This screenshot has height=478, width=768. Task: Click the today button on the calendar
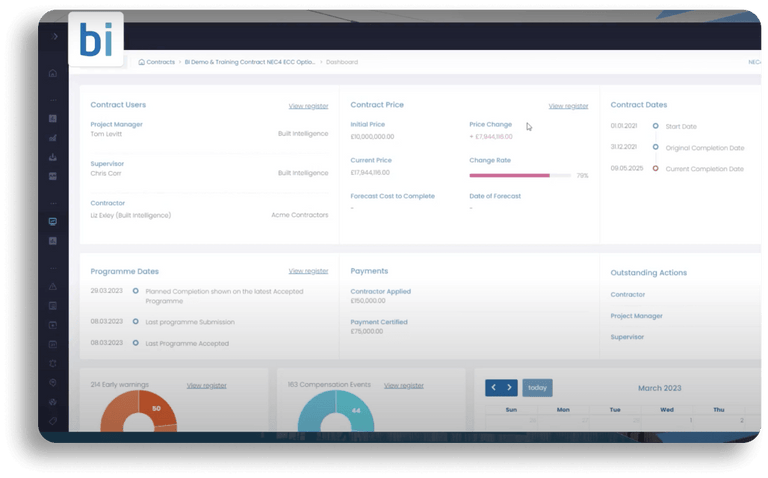point(537,387)
